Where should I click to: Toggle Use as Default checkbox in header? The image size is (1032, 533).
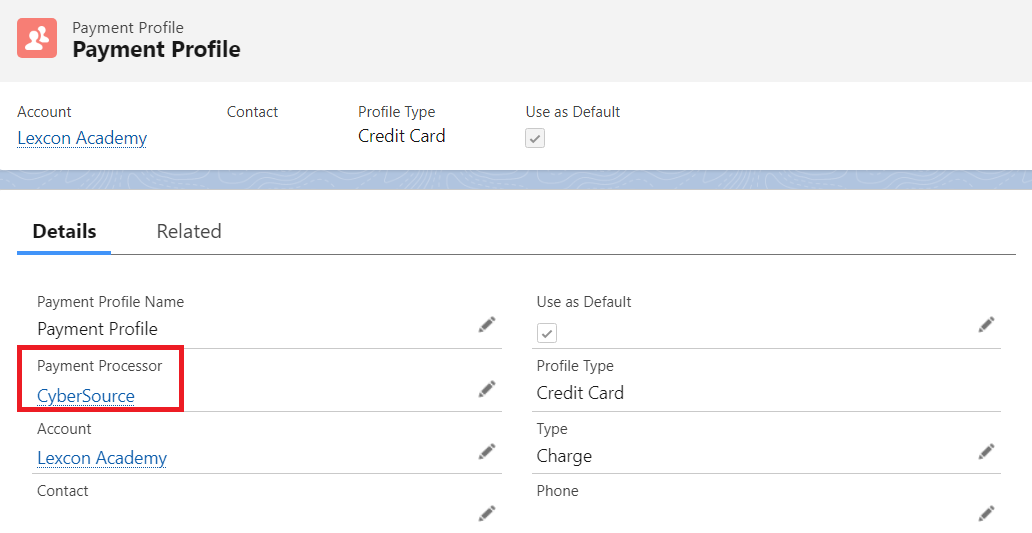click(535, 139)
